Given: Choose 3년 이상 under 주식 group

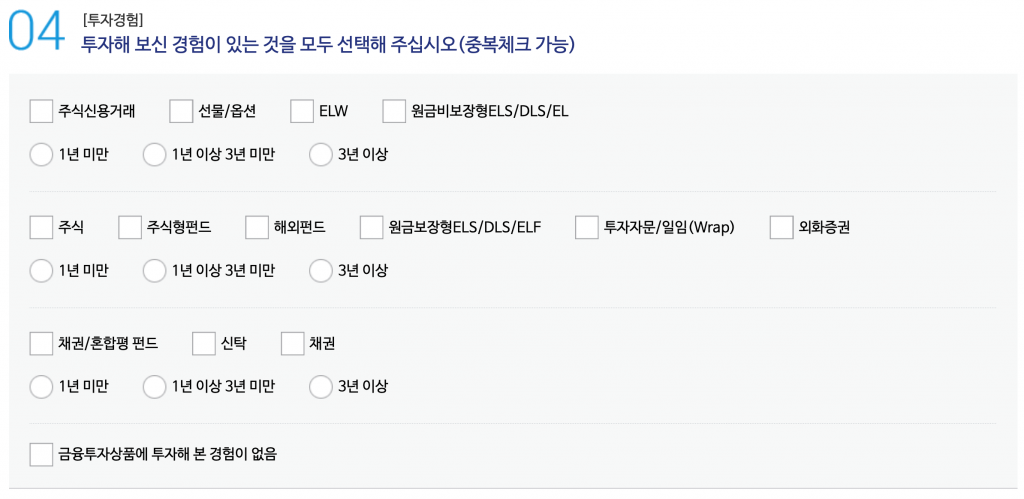Looking at the screenshot, I should [x=320, y=271].
